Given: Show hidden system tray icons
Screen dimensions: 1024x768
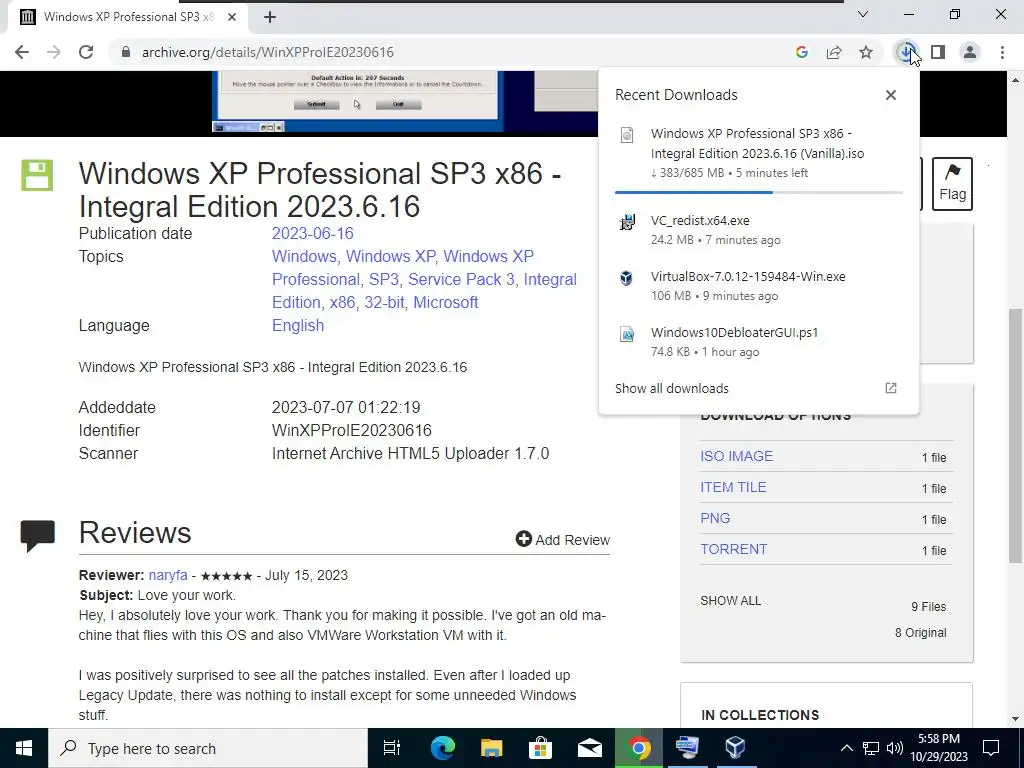Looking at the screenshot, I should [x=846, y=748].
